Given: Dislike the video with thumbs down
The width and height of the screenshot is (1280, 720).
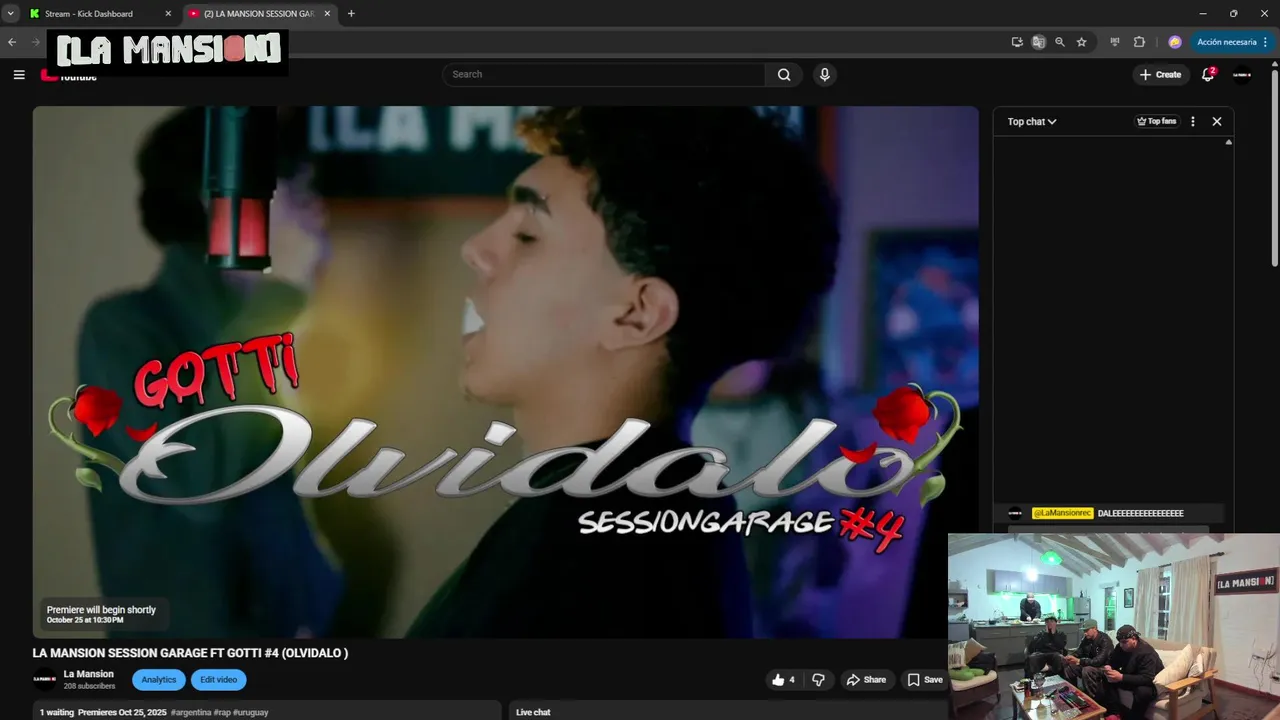Looking at the screenshot, I should click(818, 680).
